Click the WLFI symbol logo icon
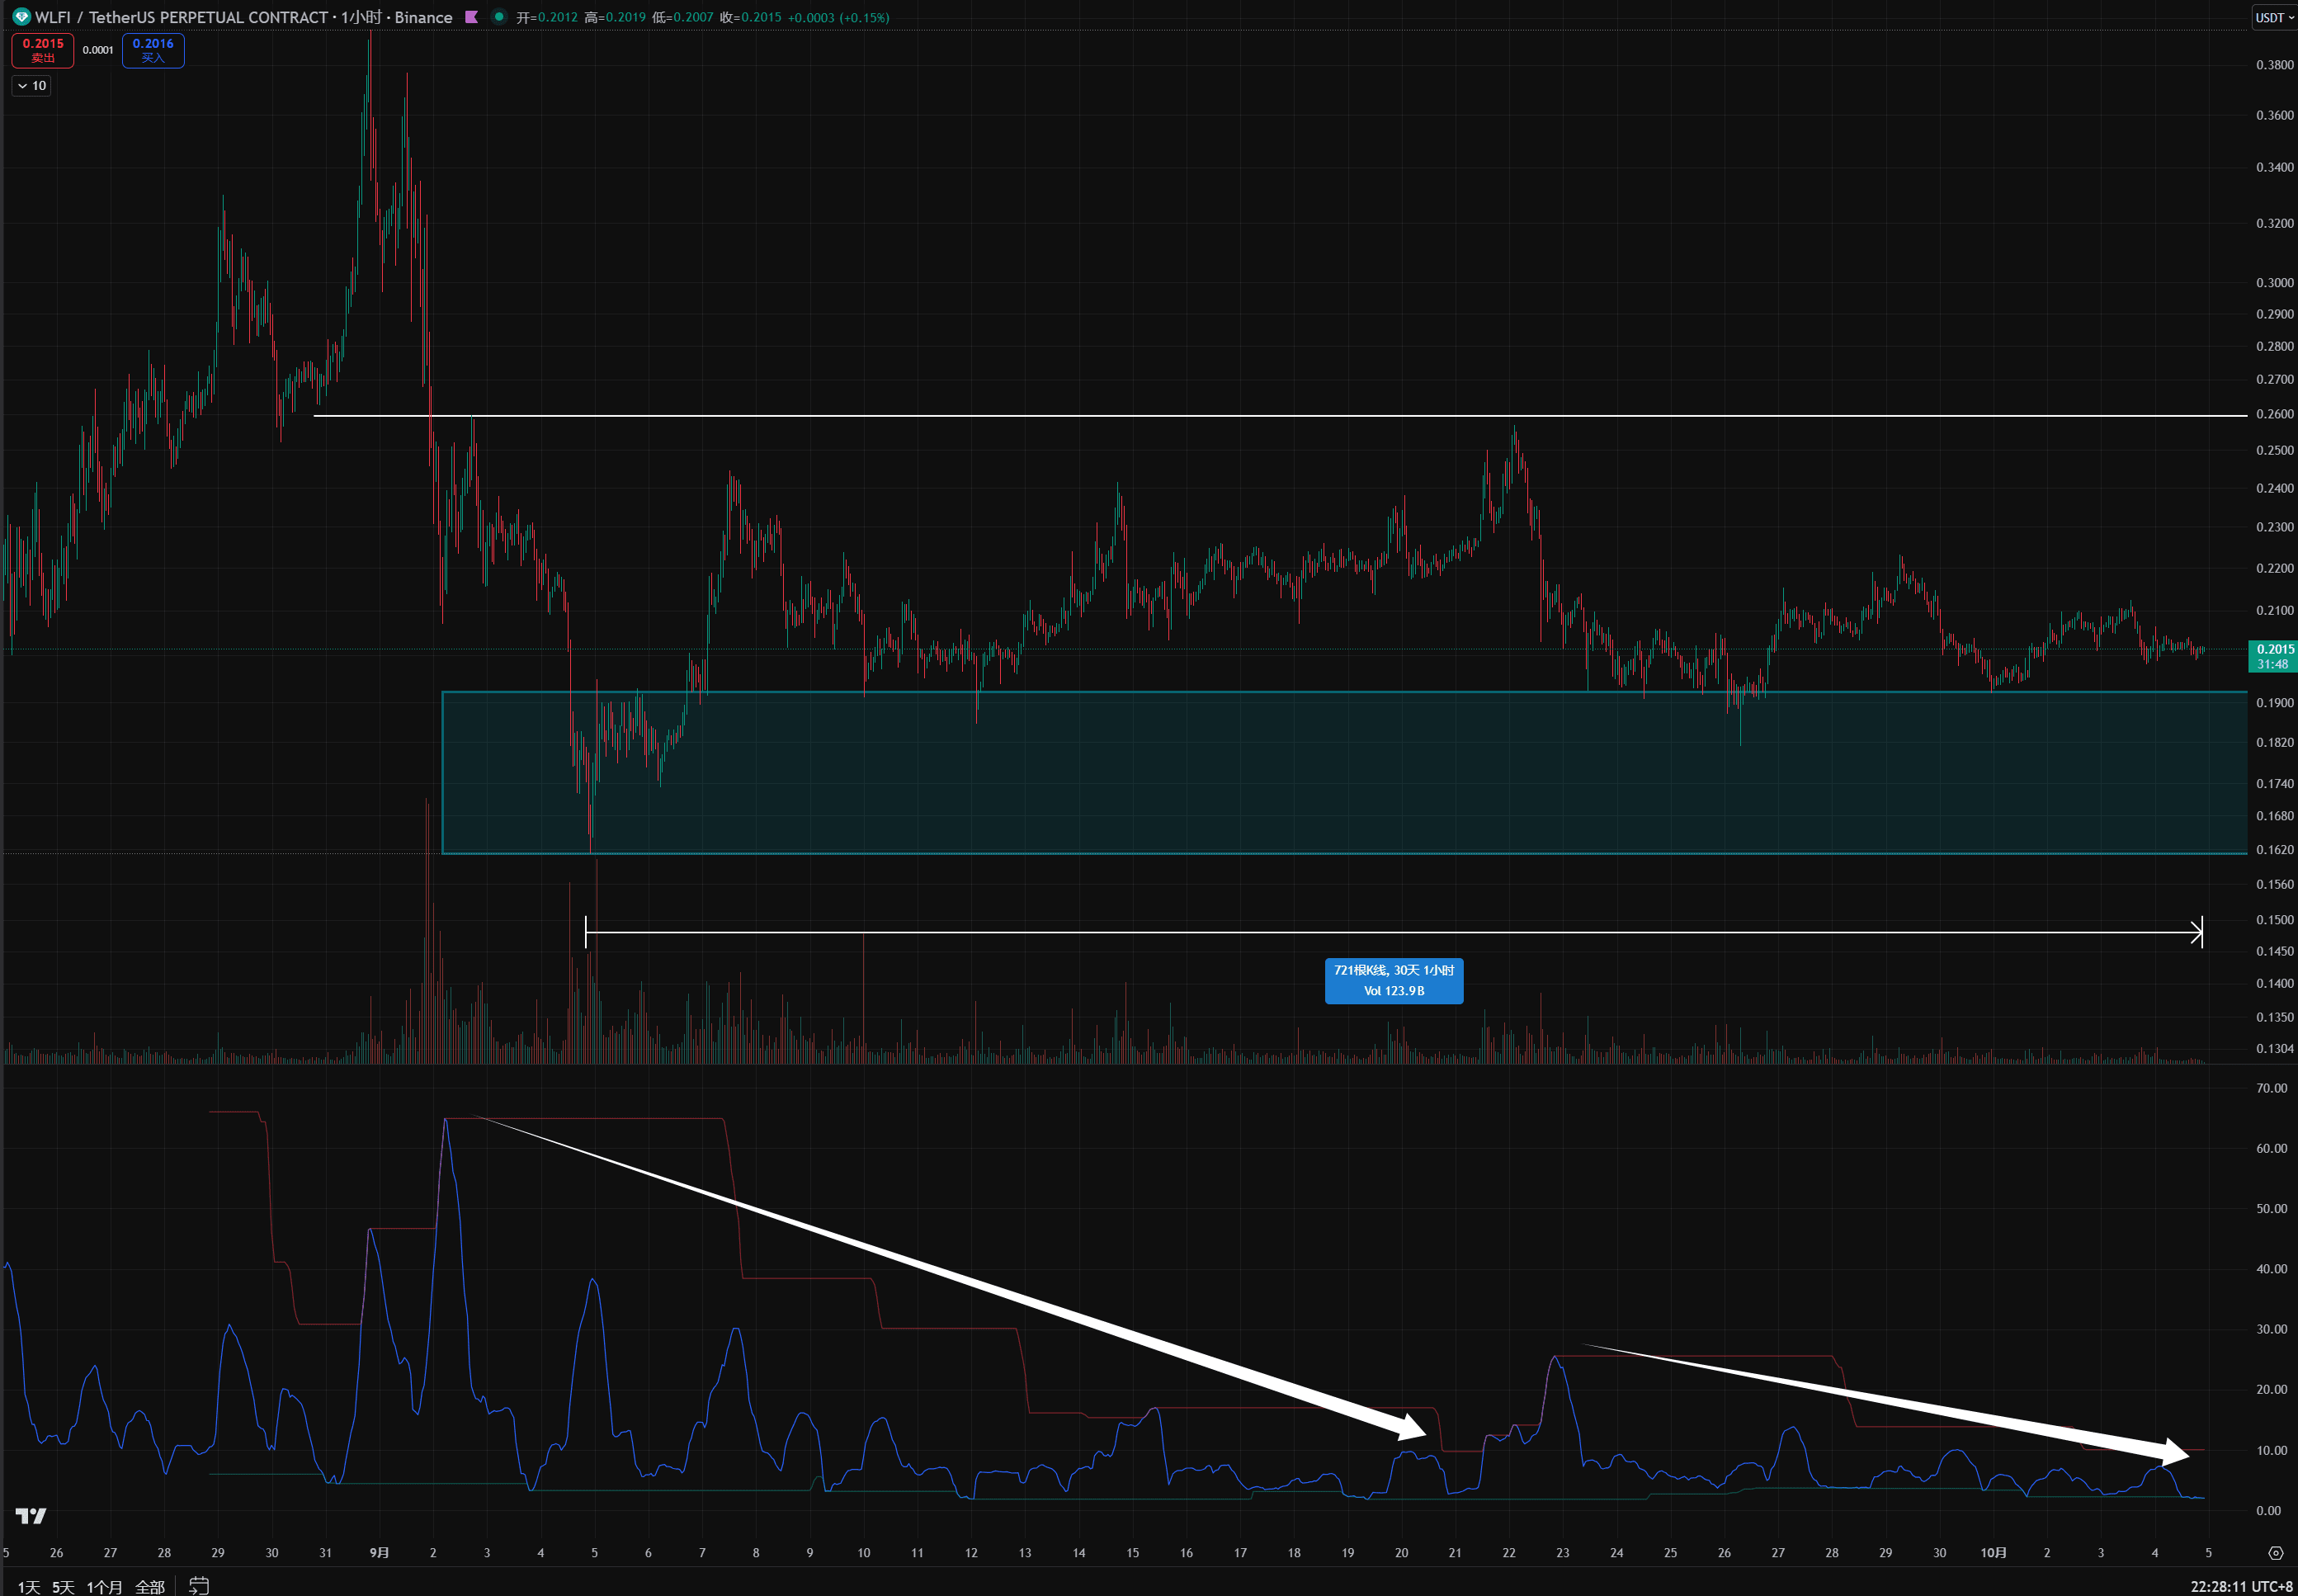Screen dimensions: 2298x1596 [21, 16]
